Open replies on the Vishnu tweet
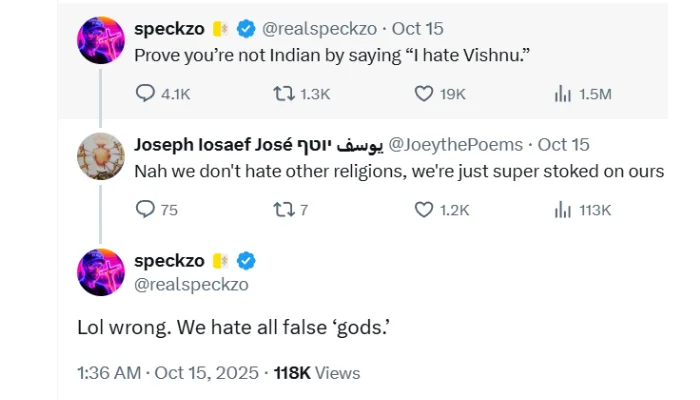 [x=162, y=94]
